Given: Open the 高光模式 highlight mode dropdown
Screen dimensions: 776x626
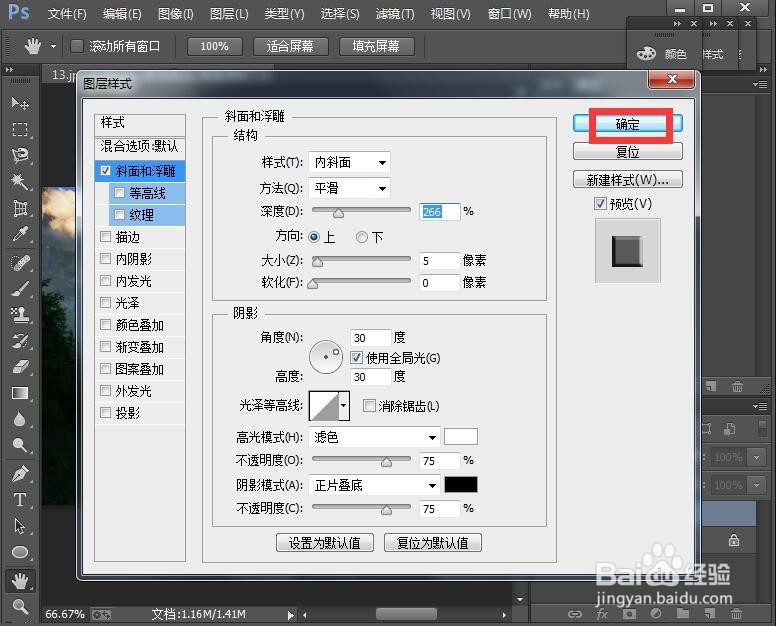Looking at the screenshot, I should 374,437.
